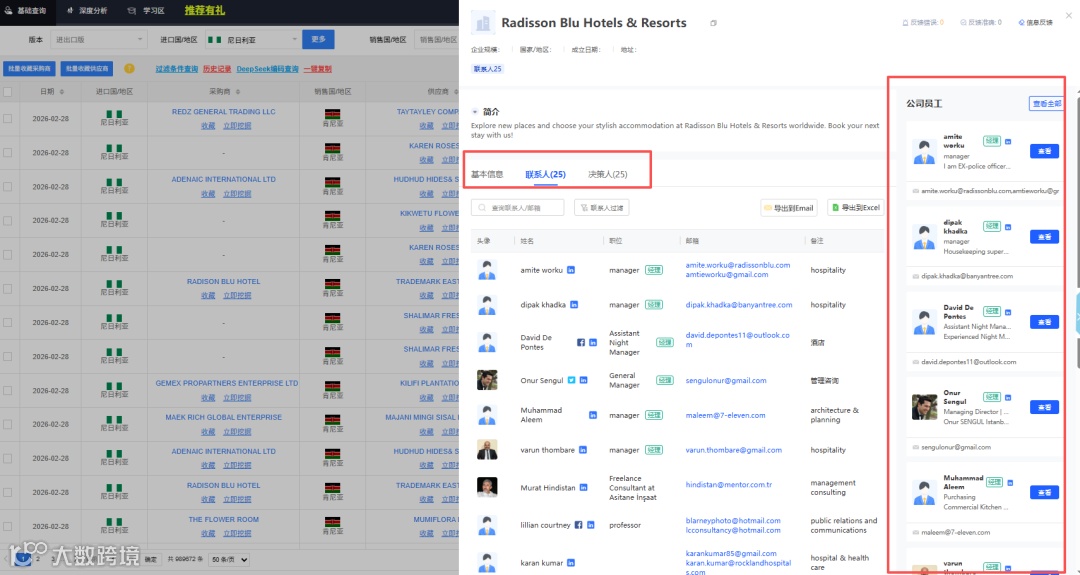This screenshot has width=1080, height=575.
Task: Click the 反馈准确 check icon
Action: coord(963,23)
